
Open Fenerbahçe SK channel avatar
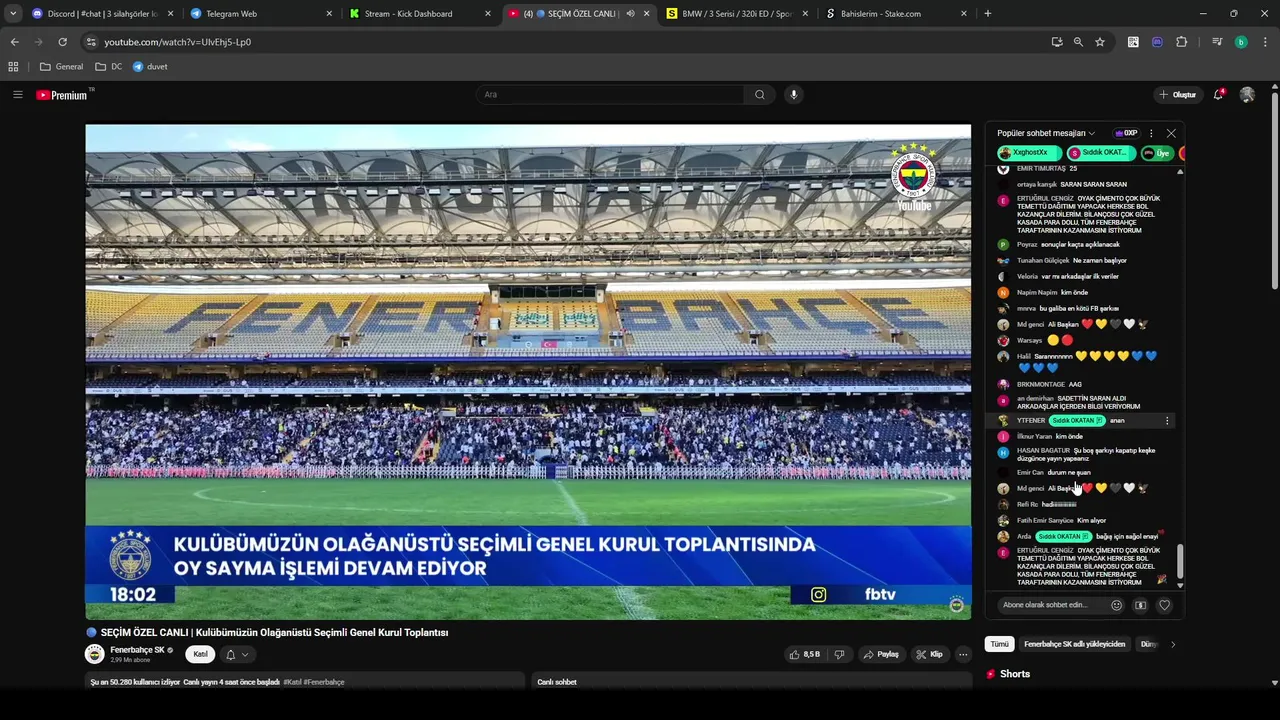click(x=95, y=654)
